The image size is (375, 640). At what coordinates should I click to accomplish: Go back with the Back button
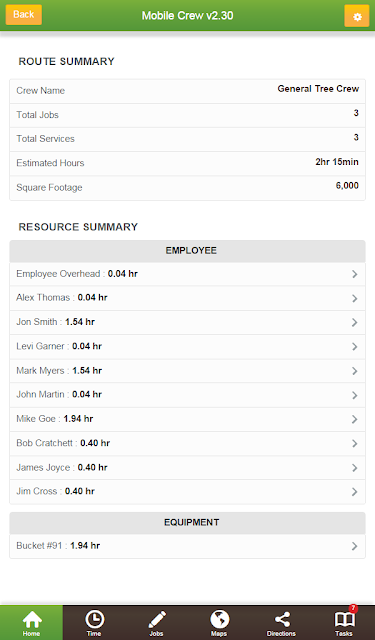24,15
